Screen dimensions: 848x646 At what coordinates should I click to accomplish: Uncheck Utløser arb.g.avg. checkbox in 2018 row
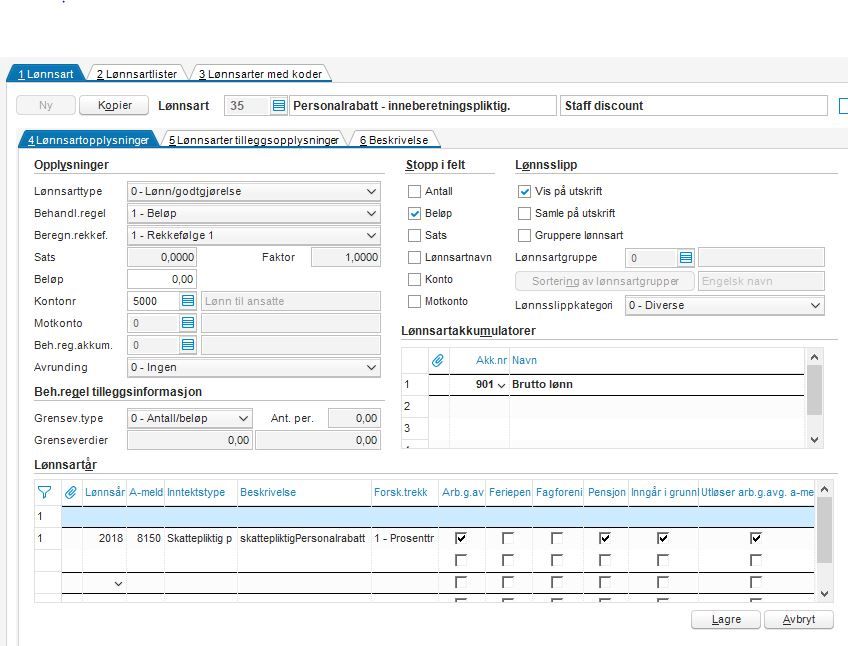[756, 538]
